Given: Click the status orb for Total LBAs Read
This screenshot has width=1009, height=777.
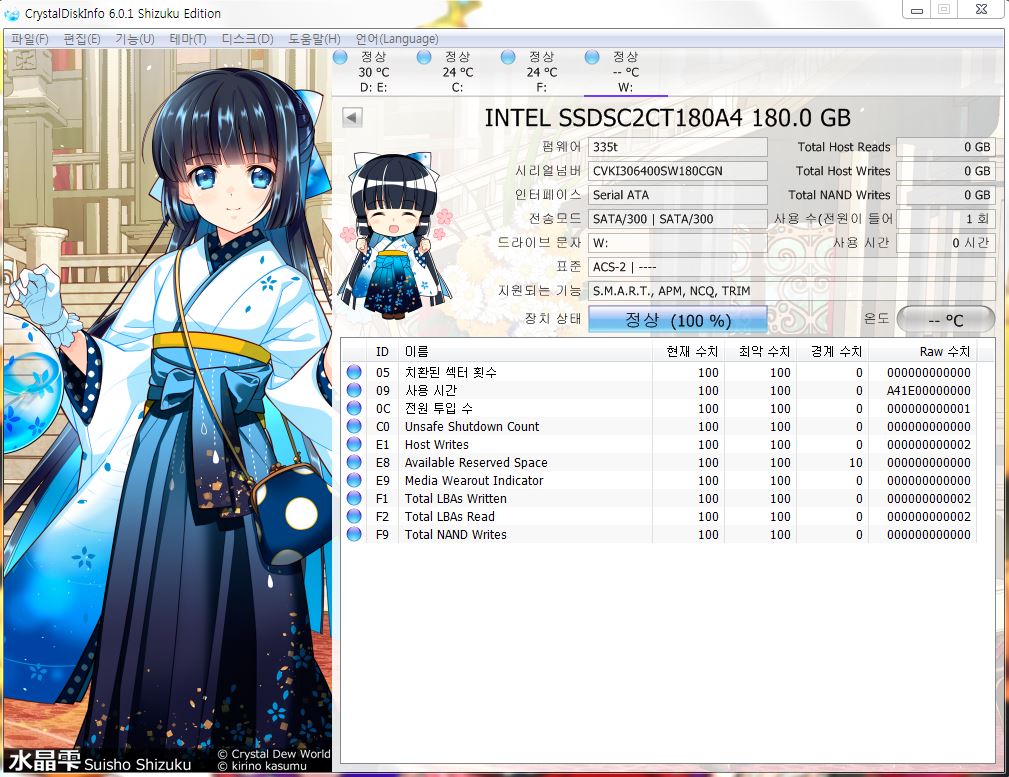Looking at the screenshot, I should pyautogui.click(x=354, y=516).
